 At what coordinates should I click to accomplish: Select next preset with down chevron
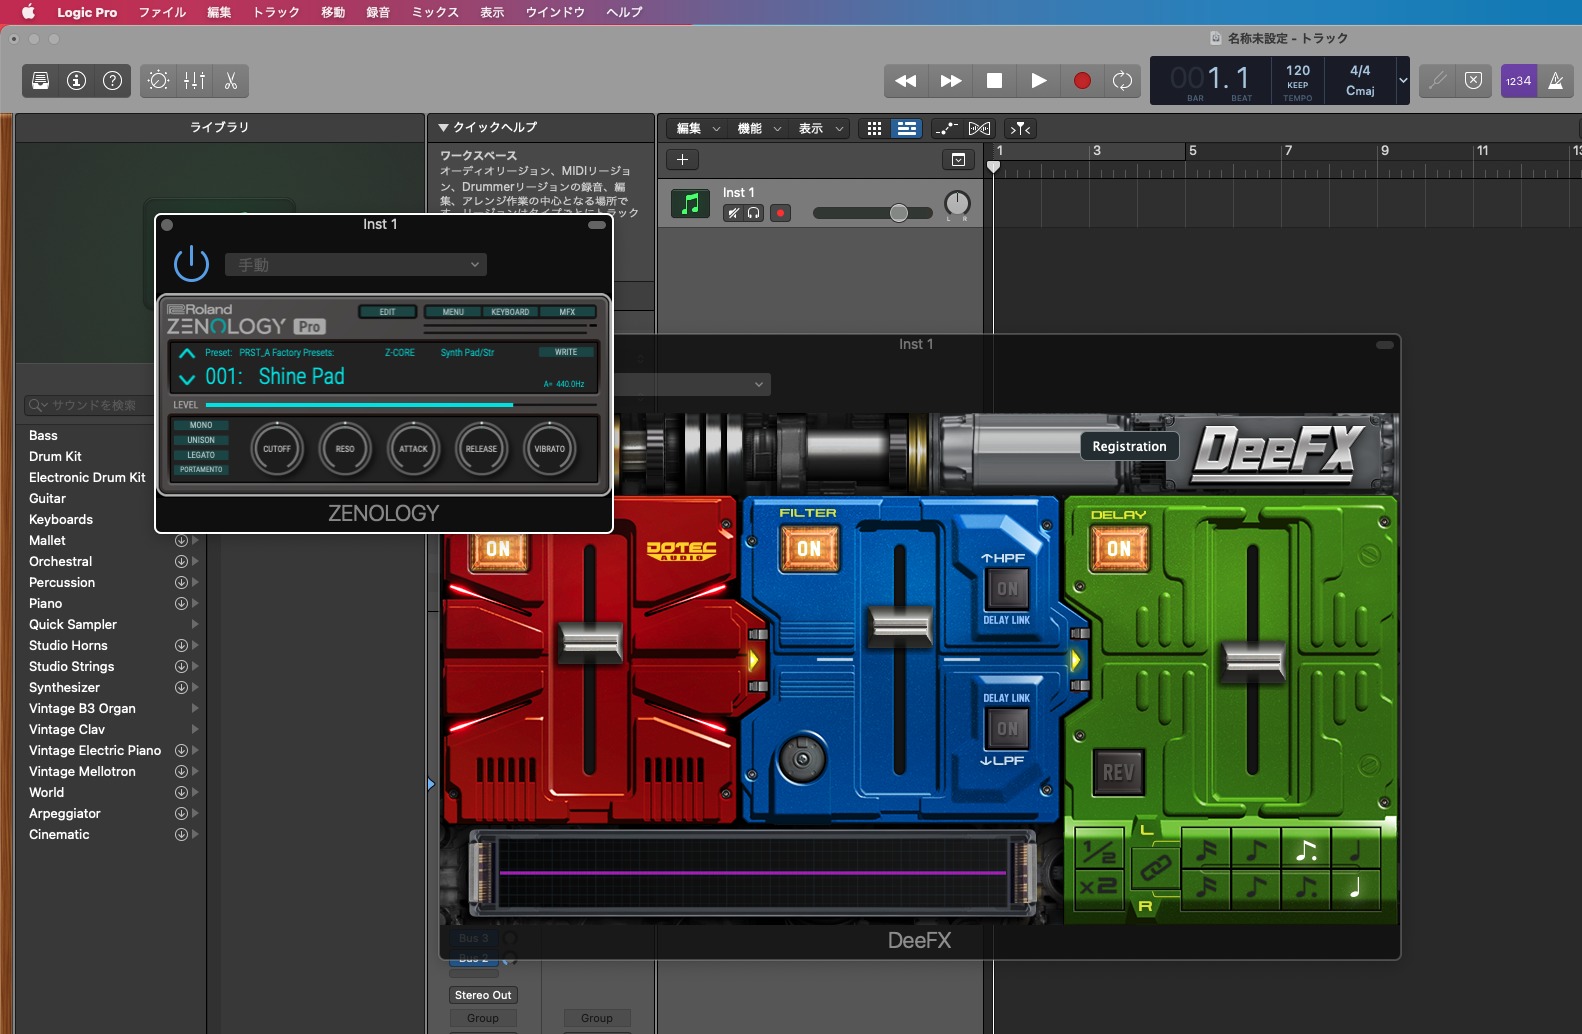(x=187, y=379)
